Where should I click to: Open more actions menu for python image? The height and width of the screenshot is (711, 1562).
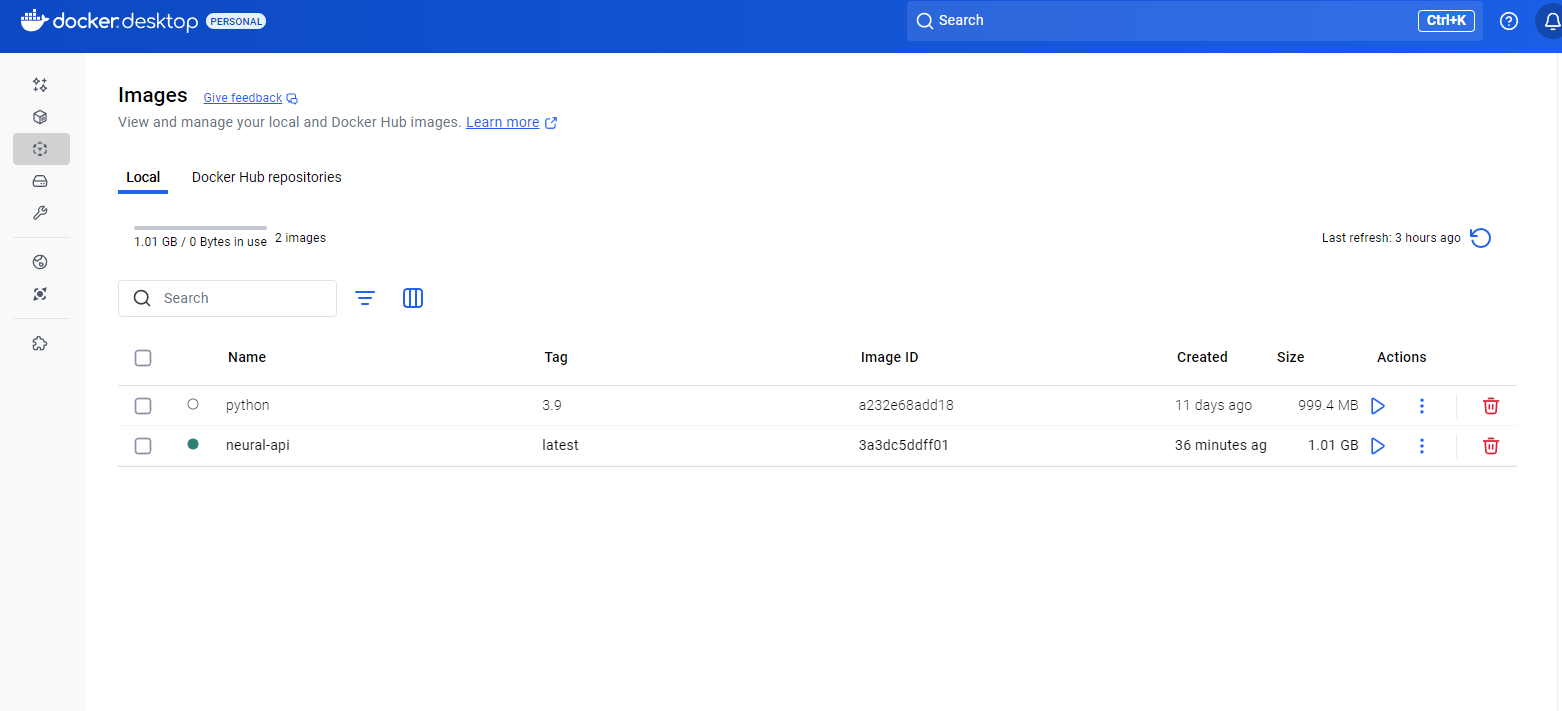coord(1422,406)
